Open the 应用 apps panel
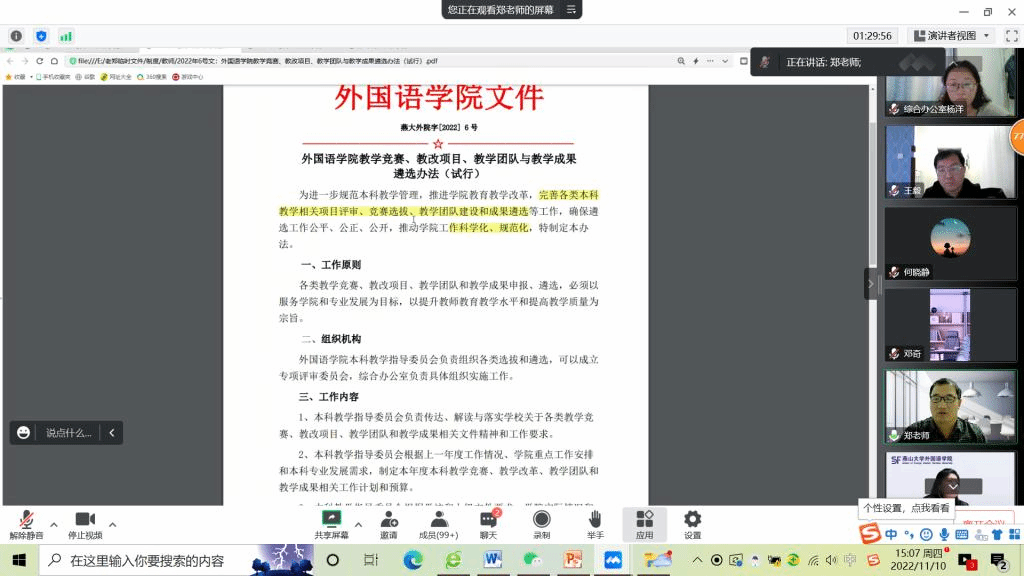This screenshot has height=576, width=1024. tap(644, 519)
